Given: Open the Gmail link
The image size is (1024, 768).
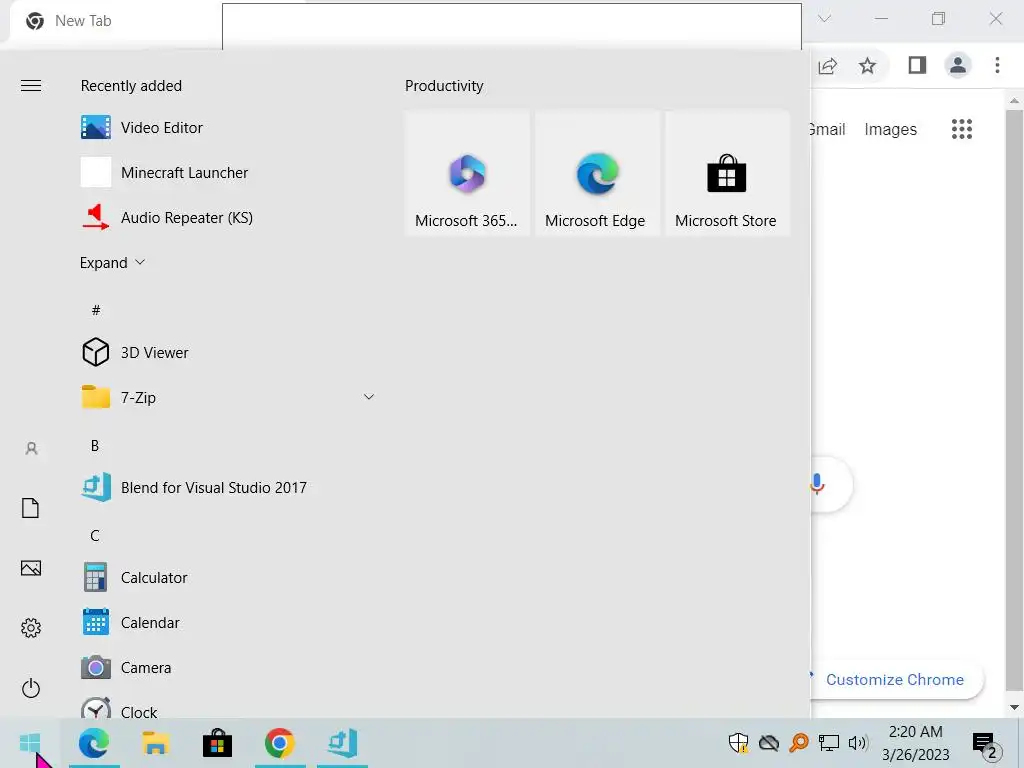Looking at the screenshot, I should point(827,129).
